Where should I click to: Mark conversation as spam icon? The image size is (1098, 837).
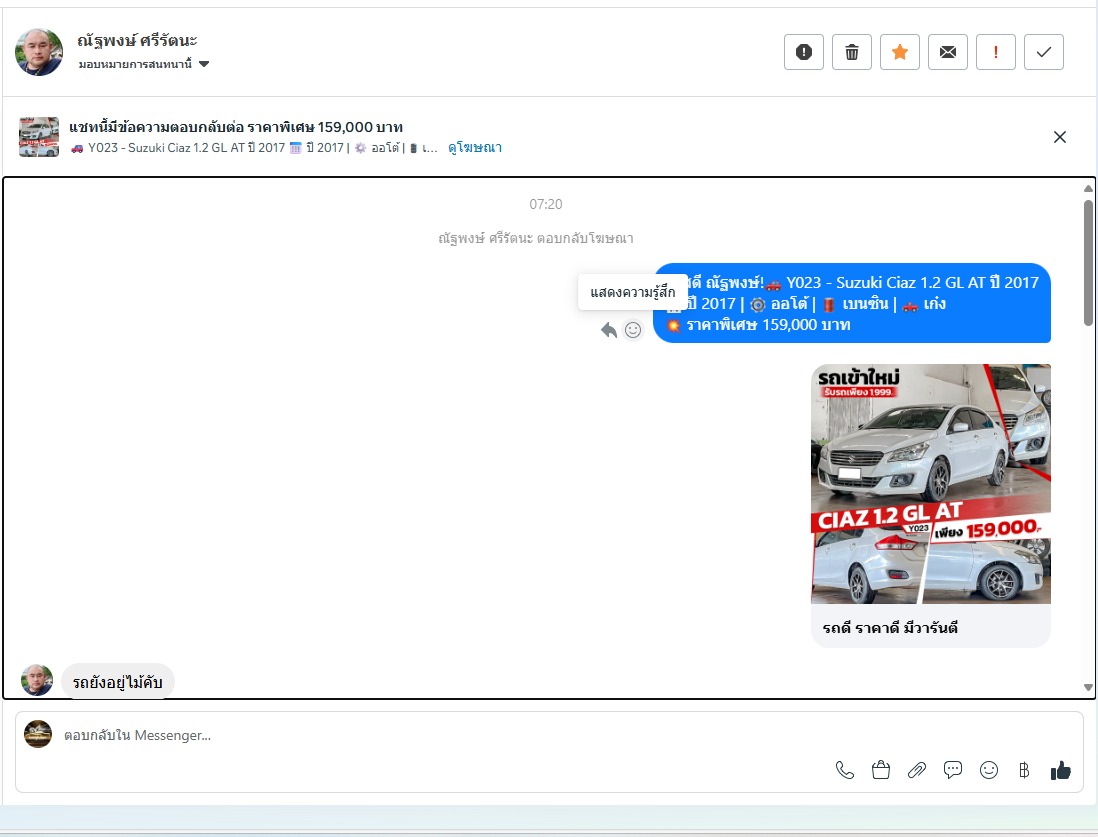(804, 52)
